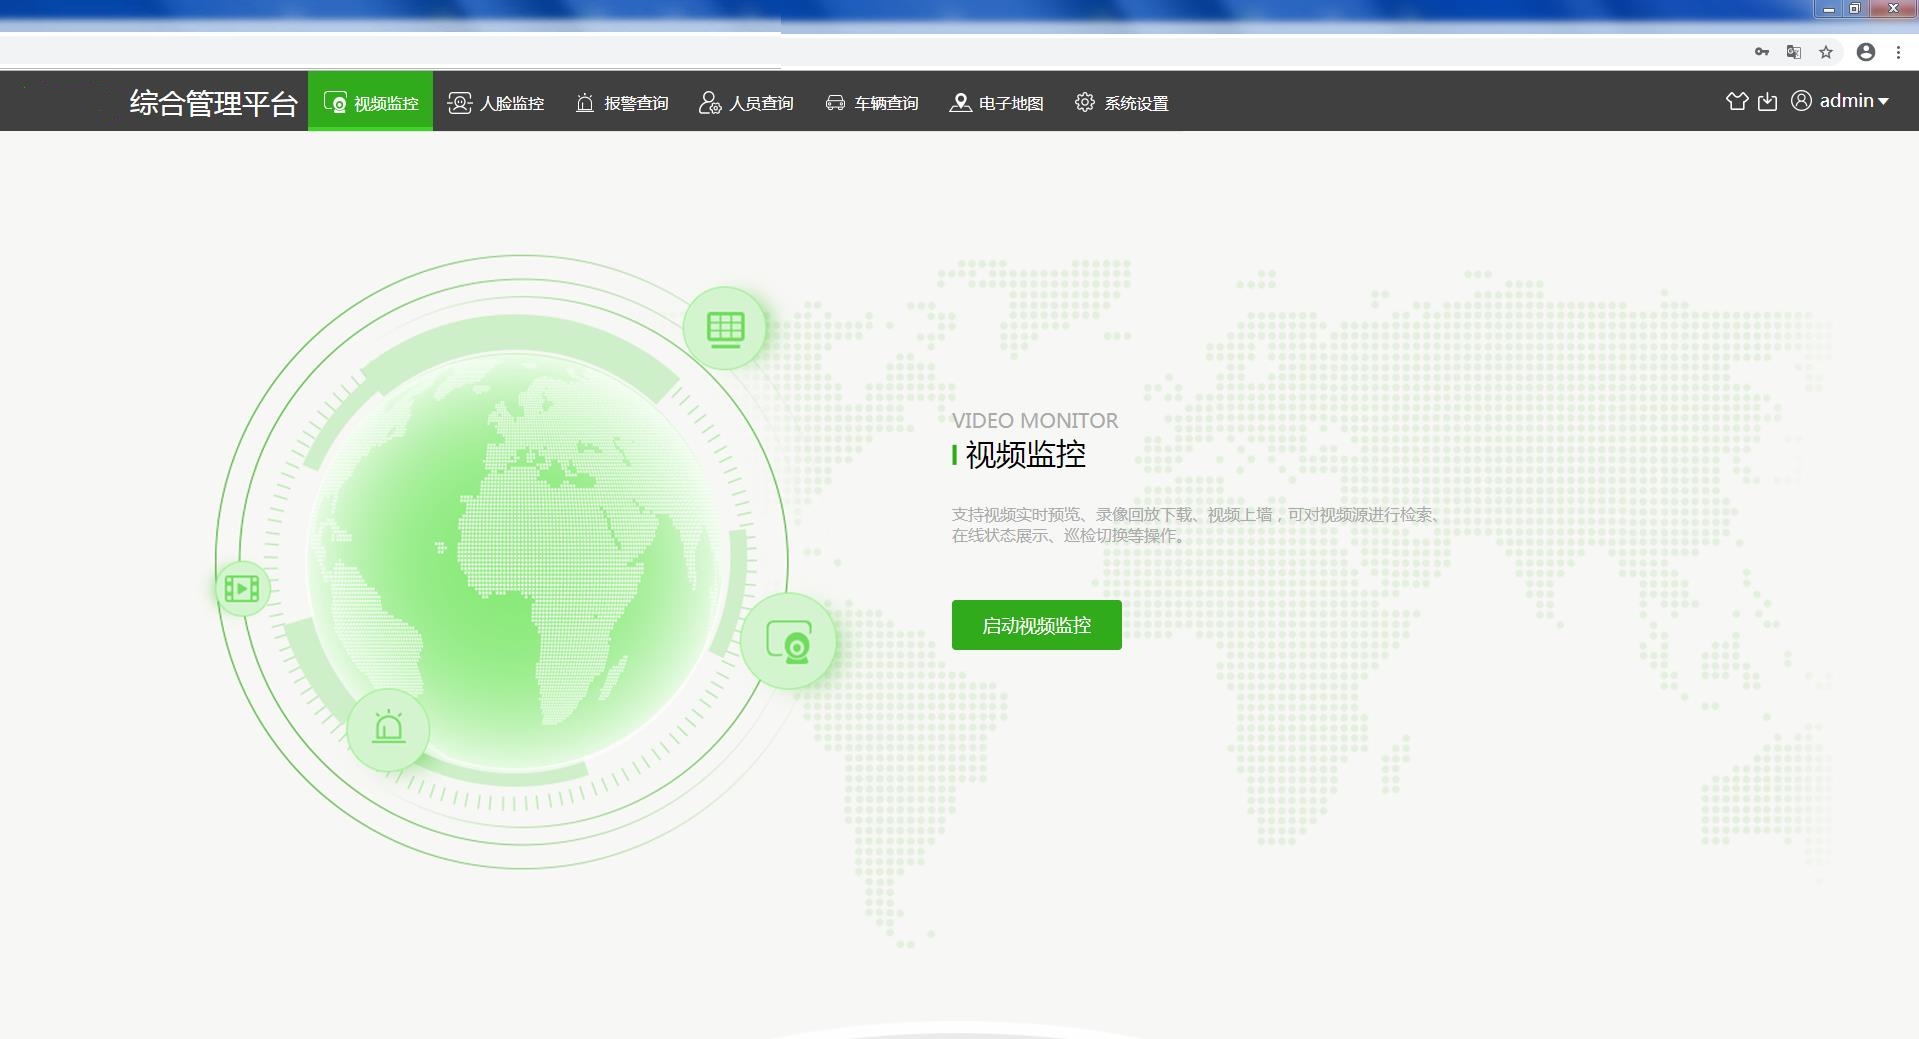Open the saved passwords key icon

(x=1762, y=52)
